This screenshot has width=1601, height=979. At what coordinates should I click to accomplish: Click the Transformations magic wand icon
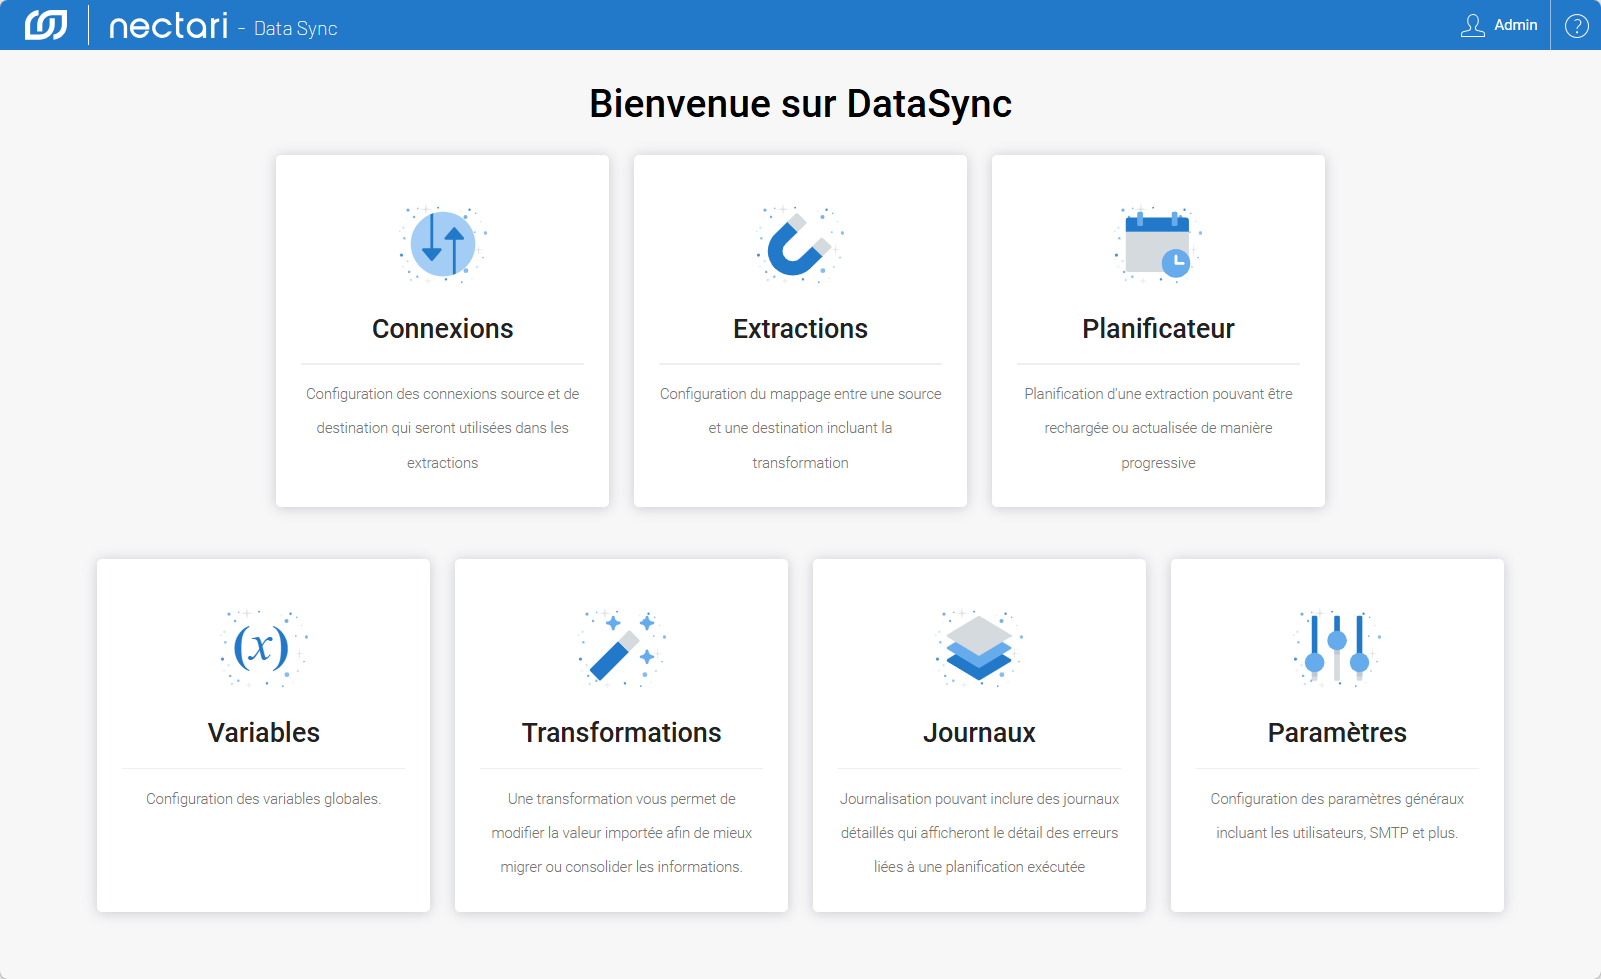(x=621, y=648)
